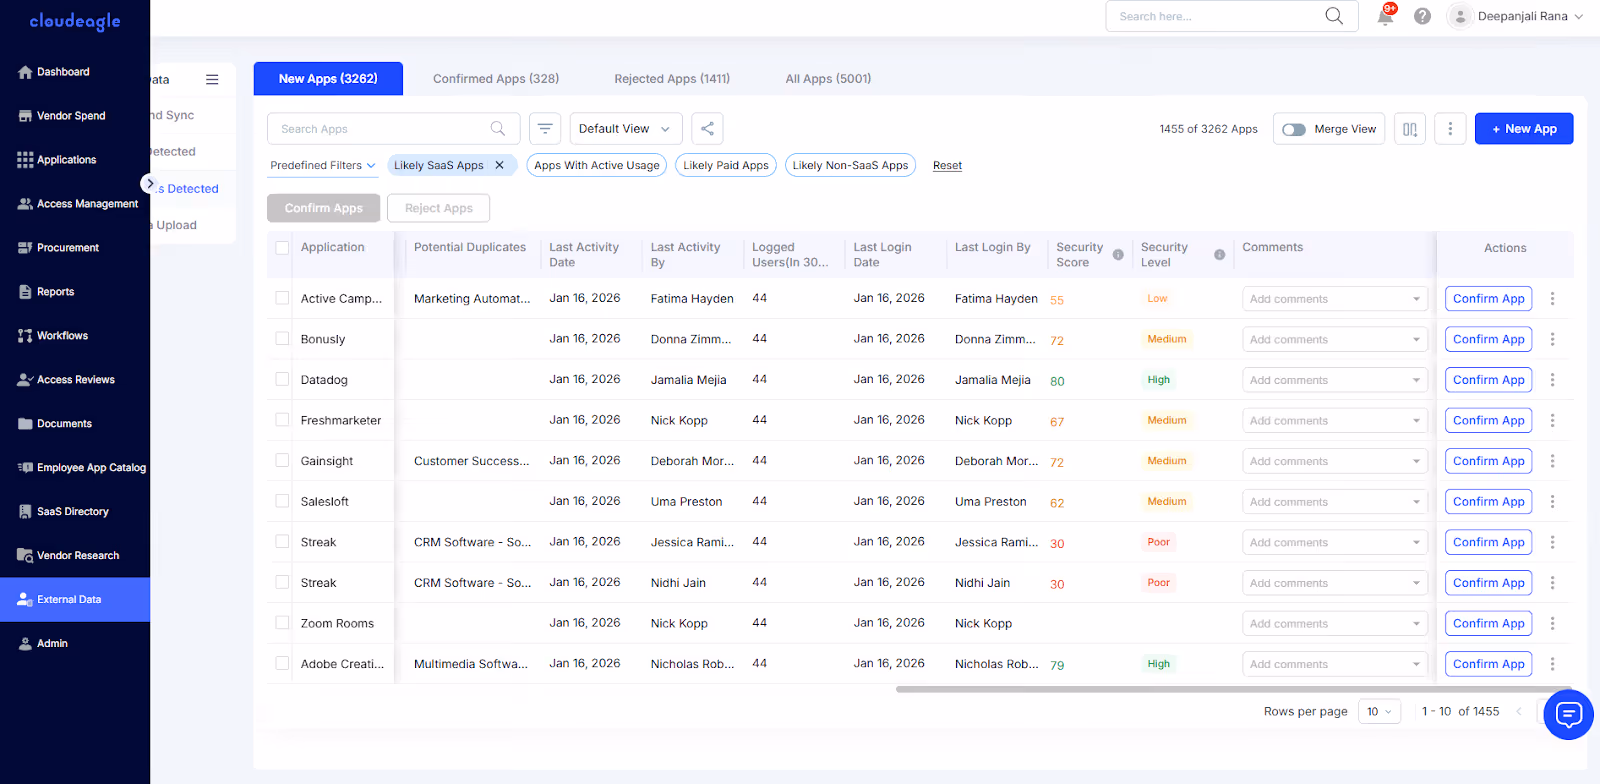Open Add comments dropdown for Adobe Creati...
Viewport: 1600px width, 784px height.
click(1334, 664)
